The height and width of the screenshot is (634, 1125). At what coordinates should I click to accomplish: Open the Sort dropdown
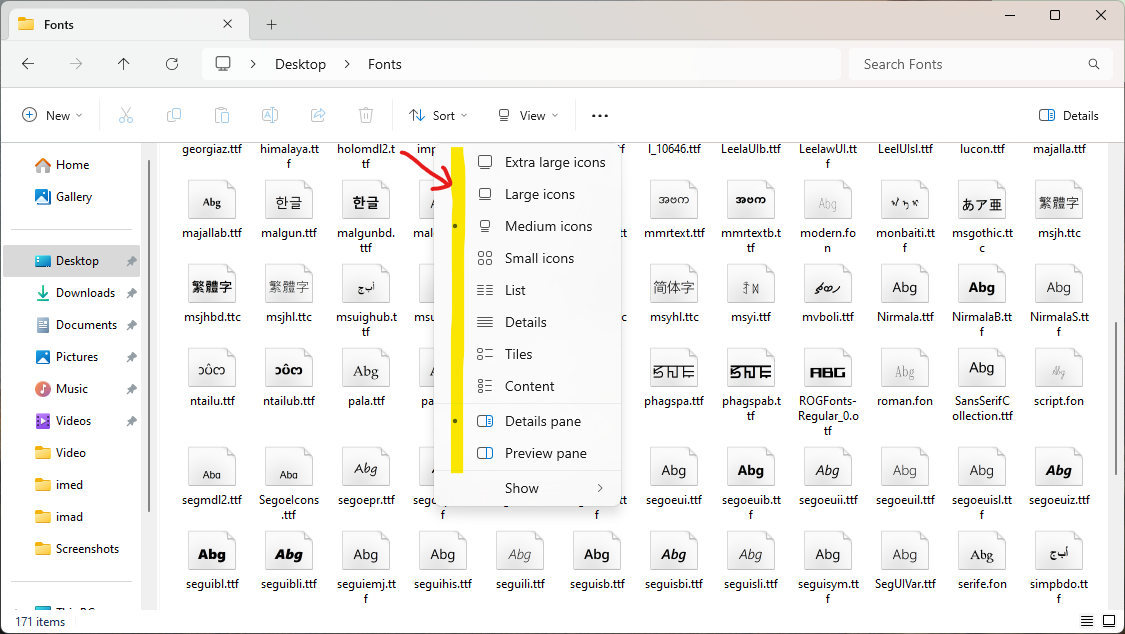tap(438, 115)
